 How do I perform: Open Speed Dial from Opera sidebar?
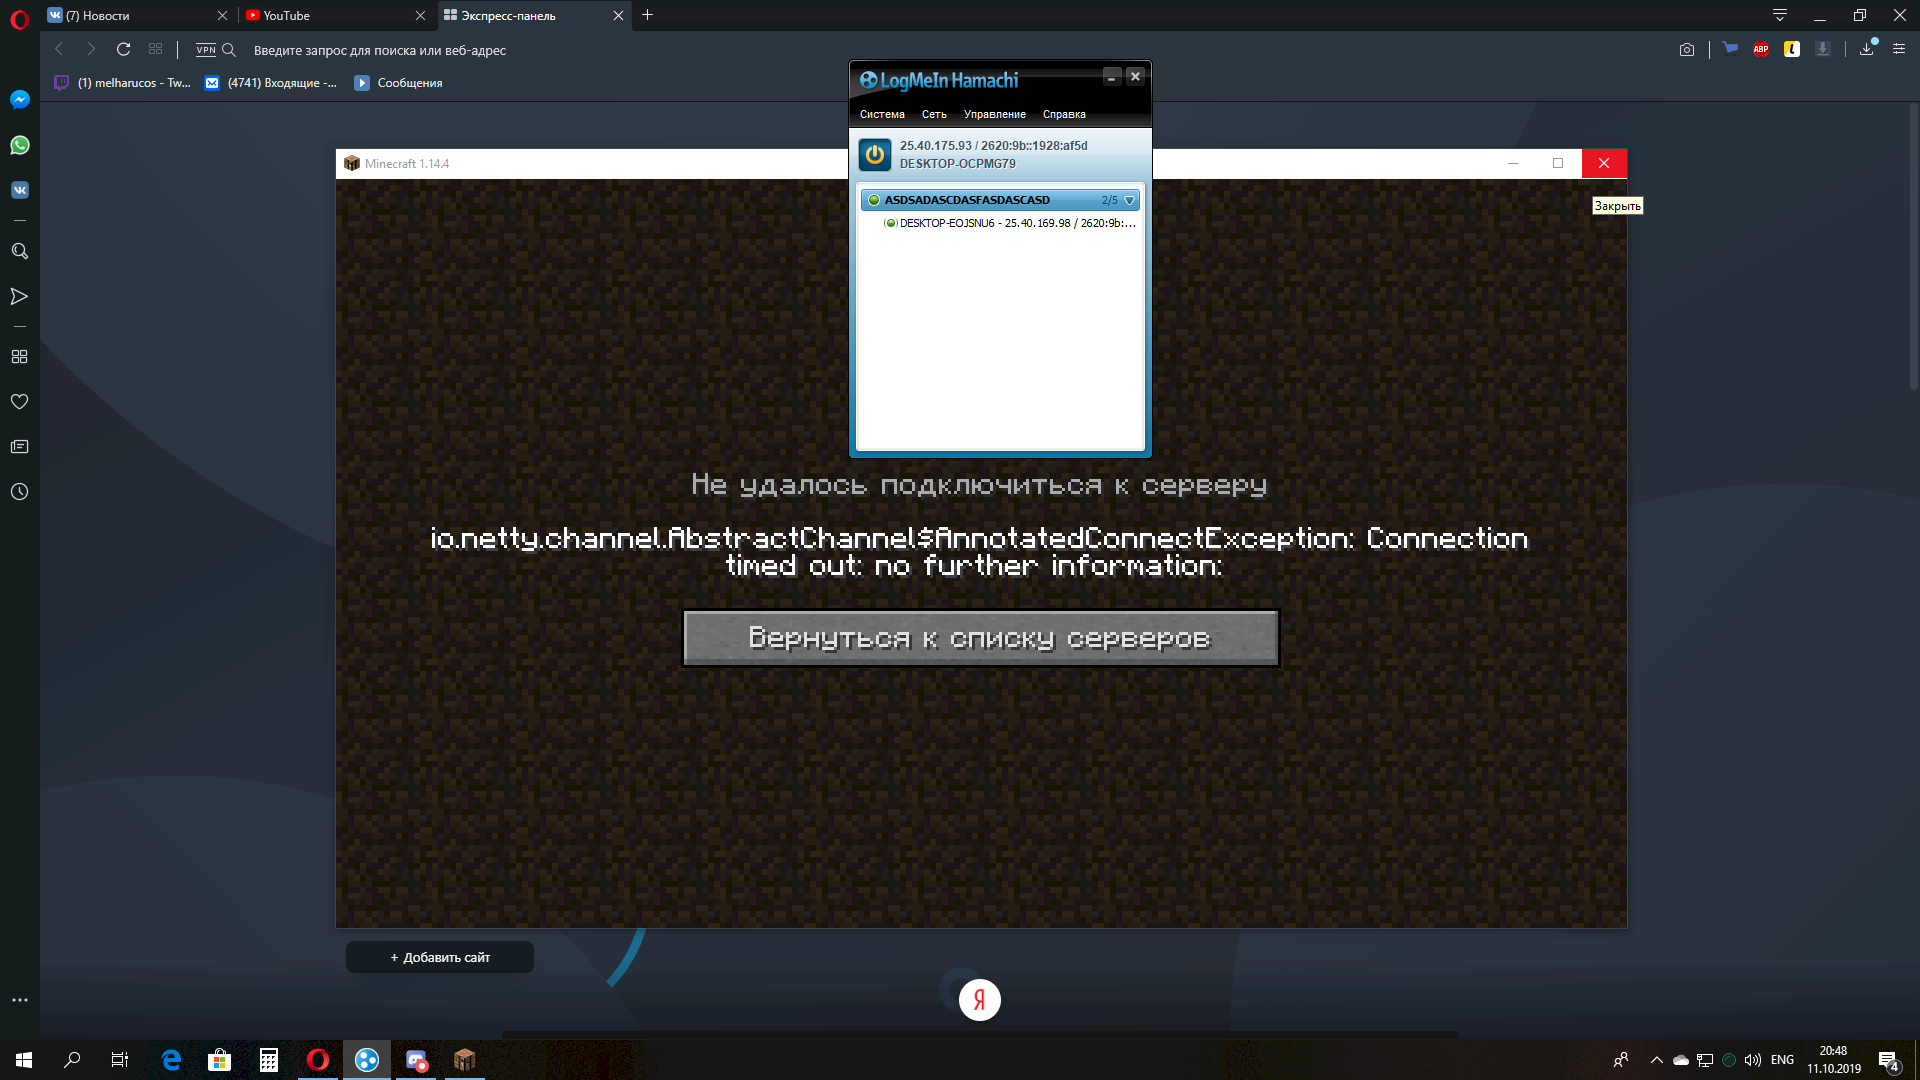[x=19, y=356]
